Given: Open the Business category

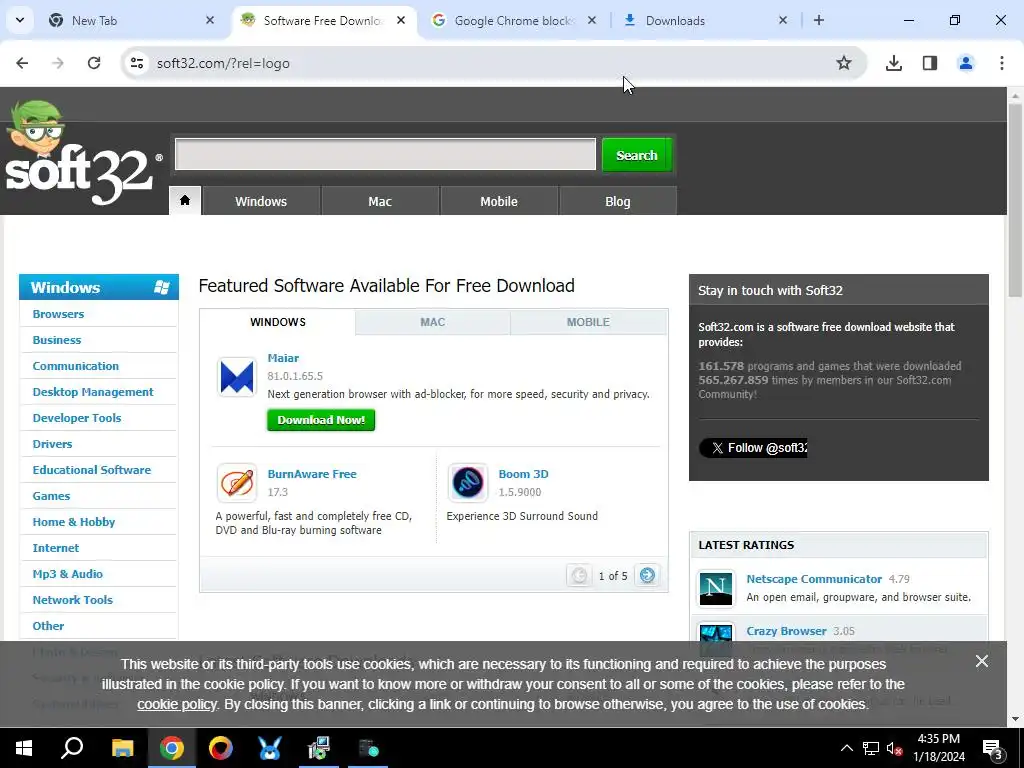Looking at the screenshot, I should click(x=57, y=340).
